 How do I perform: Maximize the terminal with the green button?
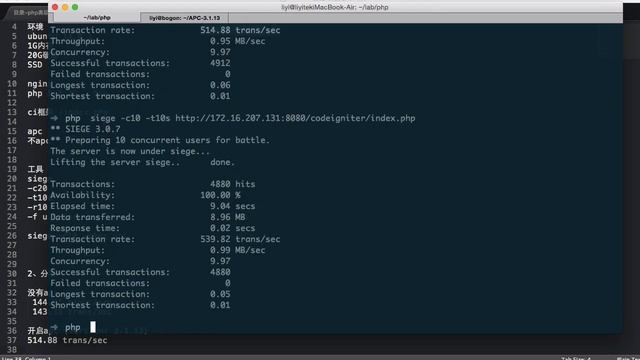click(75, 7)
